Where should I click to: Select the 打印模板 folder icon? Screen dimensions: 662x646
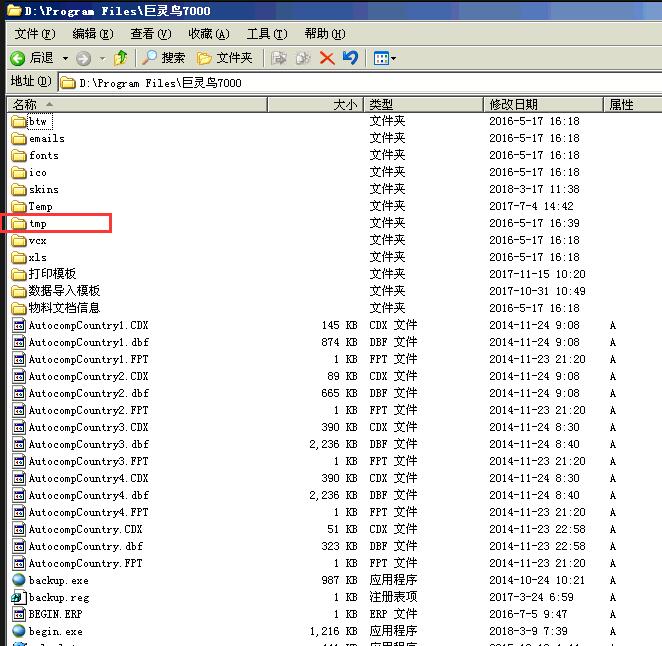pos(18,274)
